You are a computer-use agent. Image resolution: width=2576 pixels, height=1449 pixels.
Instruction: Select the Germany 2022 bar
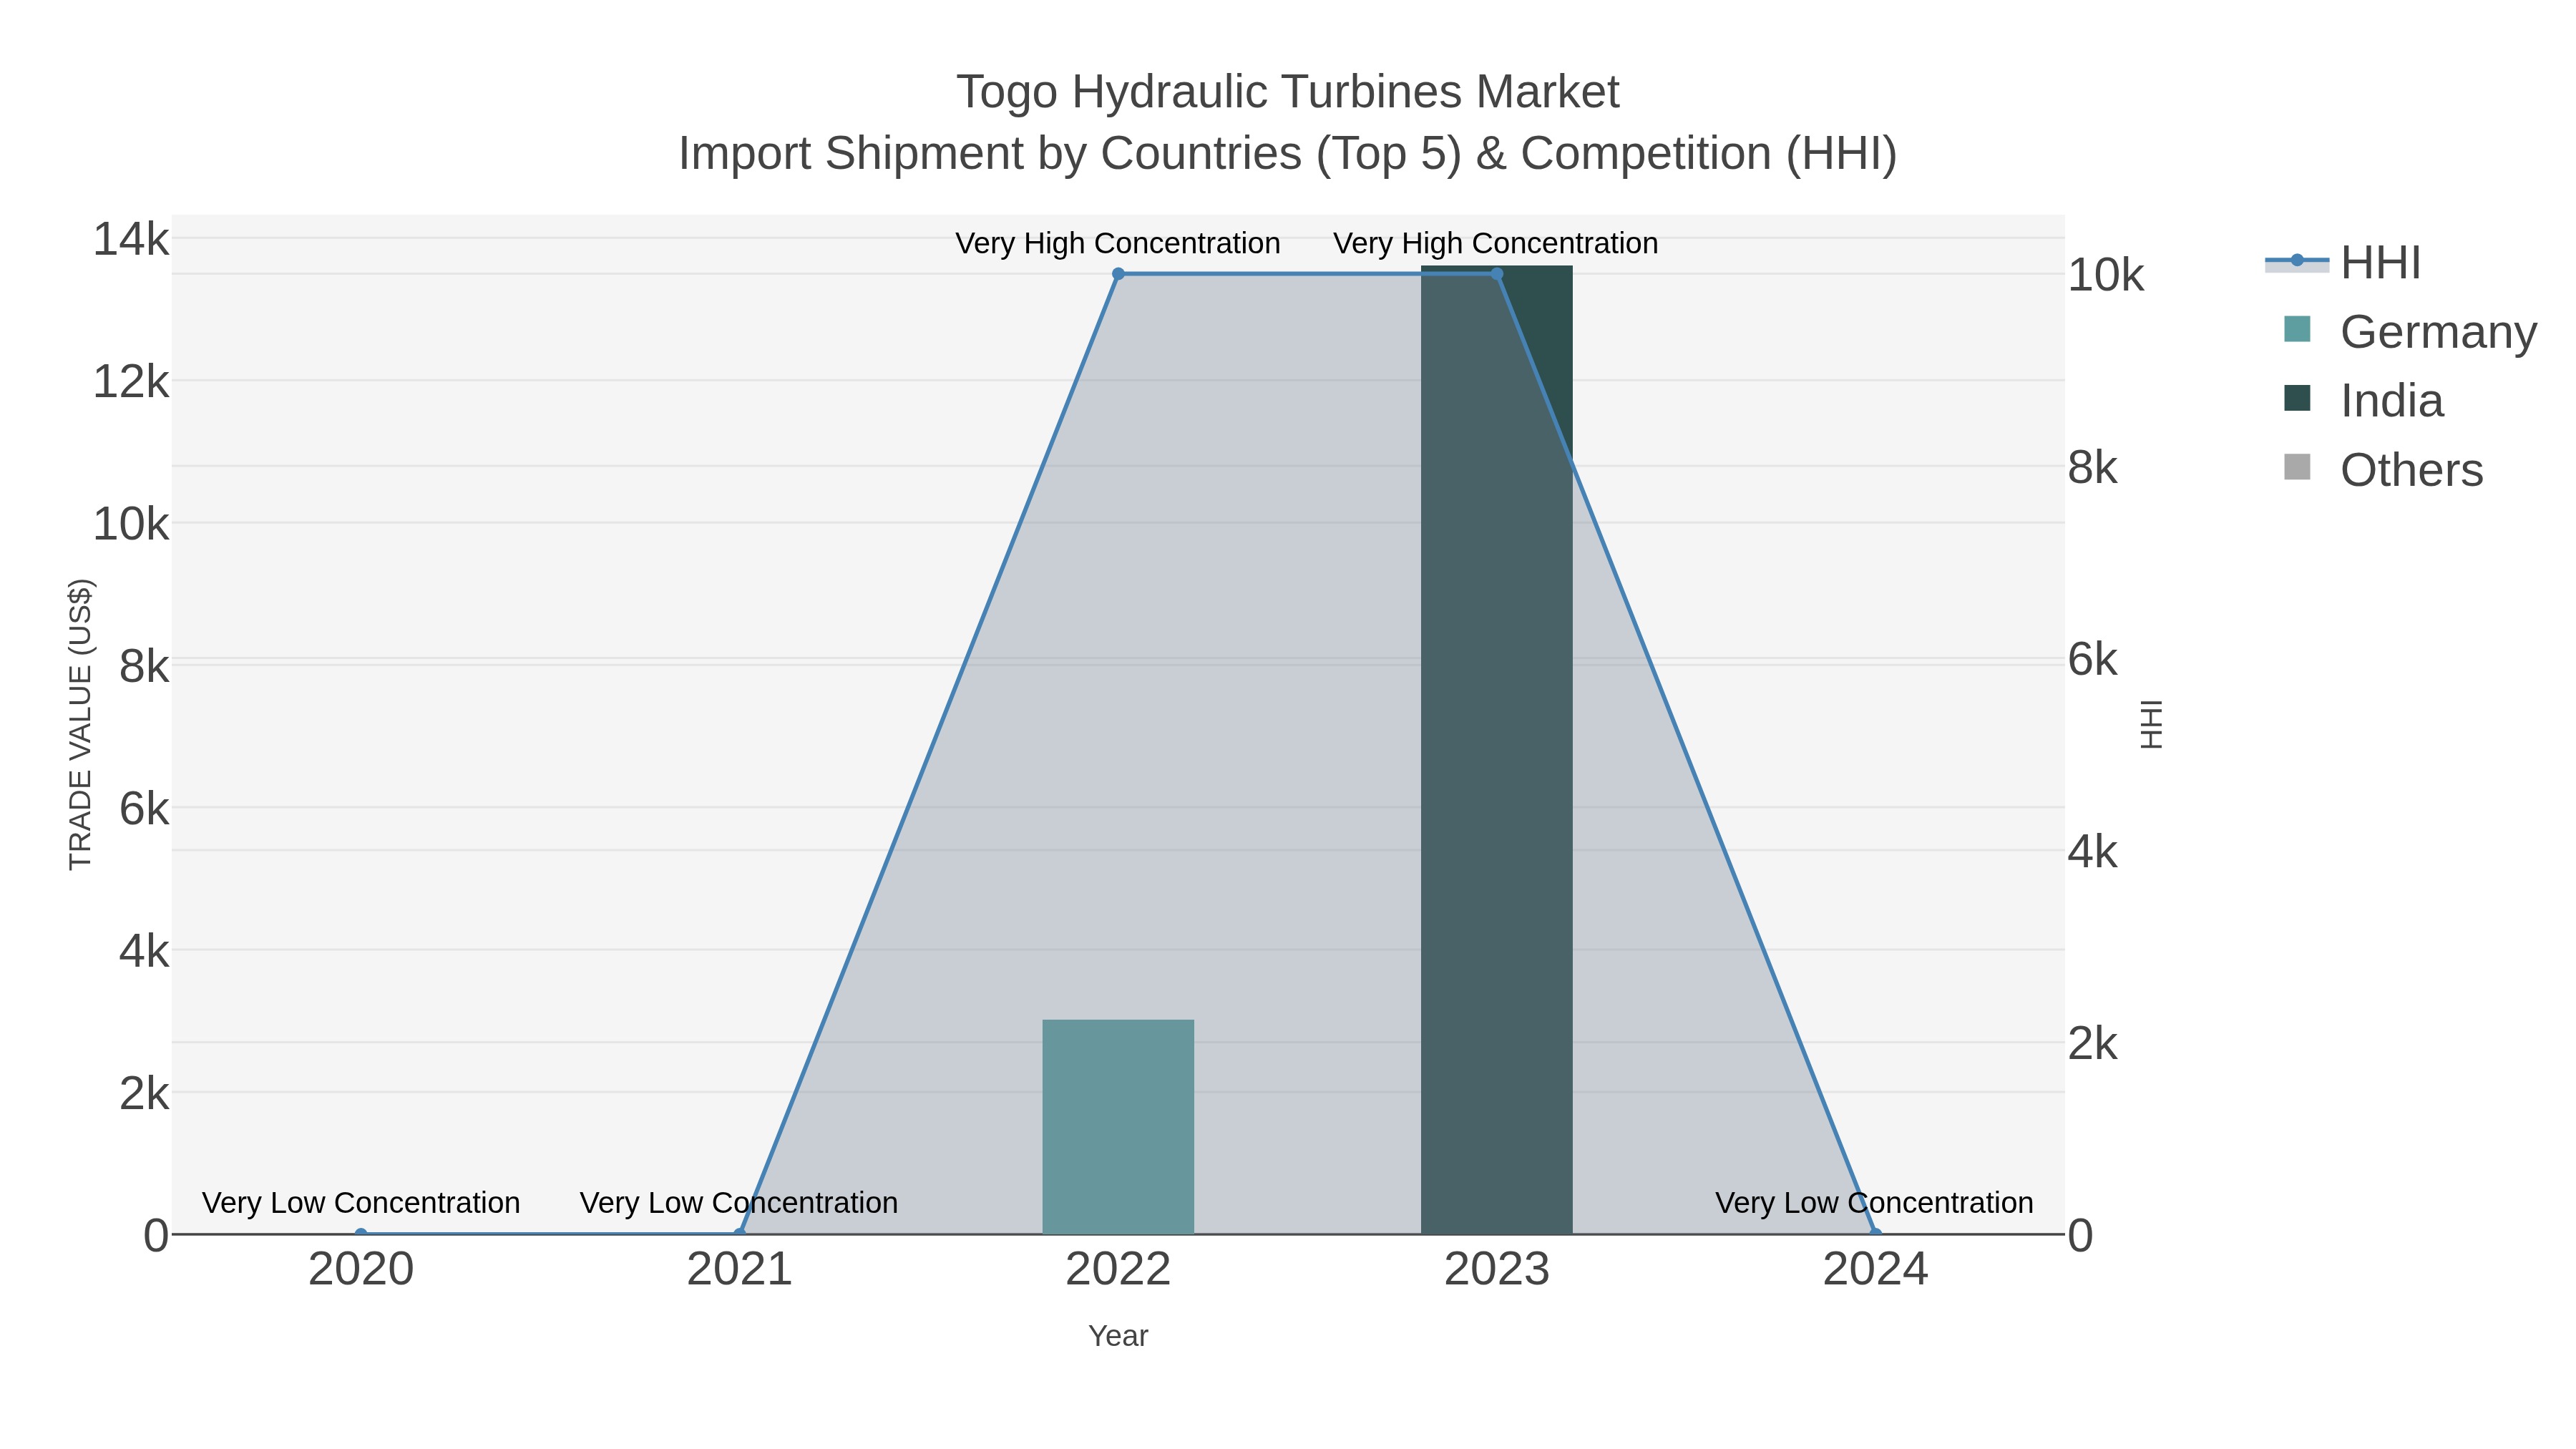click(x=1118, y=1127)
